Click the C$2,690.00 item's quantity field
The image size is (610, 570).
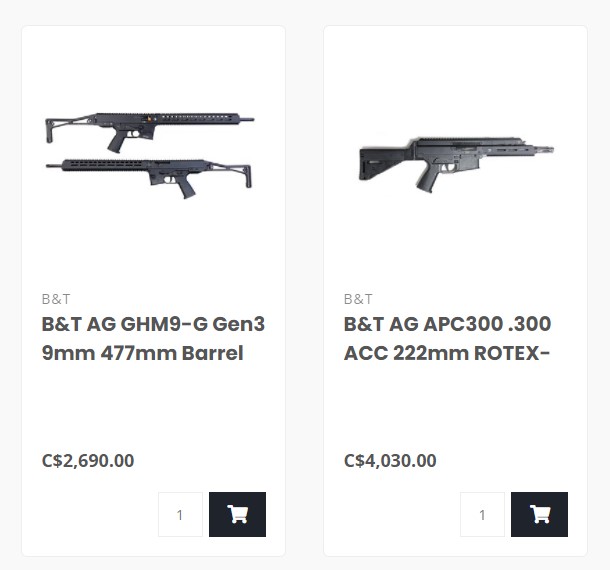pyautogui.click(x=180, y=514)
